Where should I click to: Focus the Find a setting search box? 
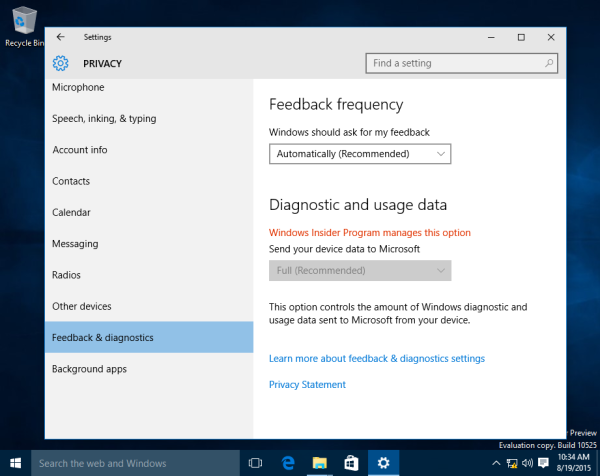click(461, 63)
